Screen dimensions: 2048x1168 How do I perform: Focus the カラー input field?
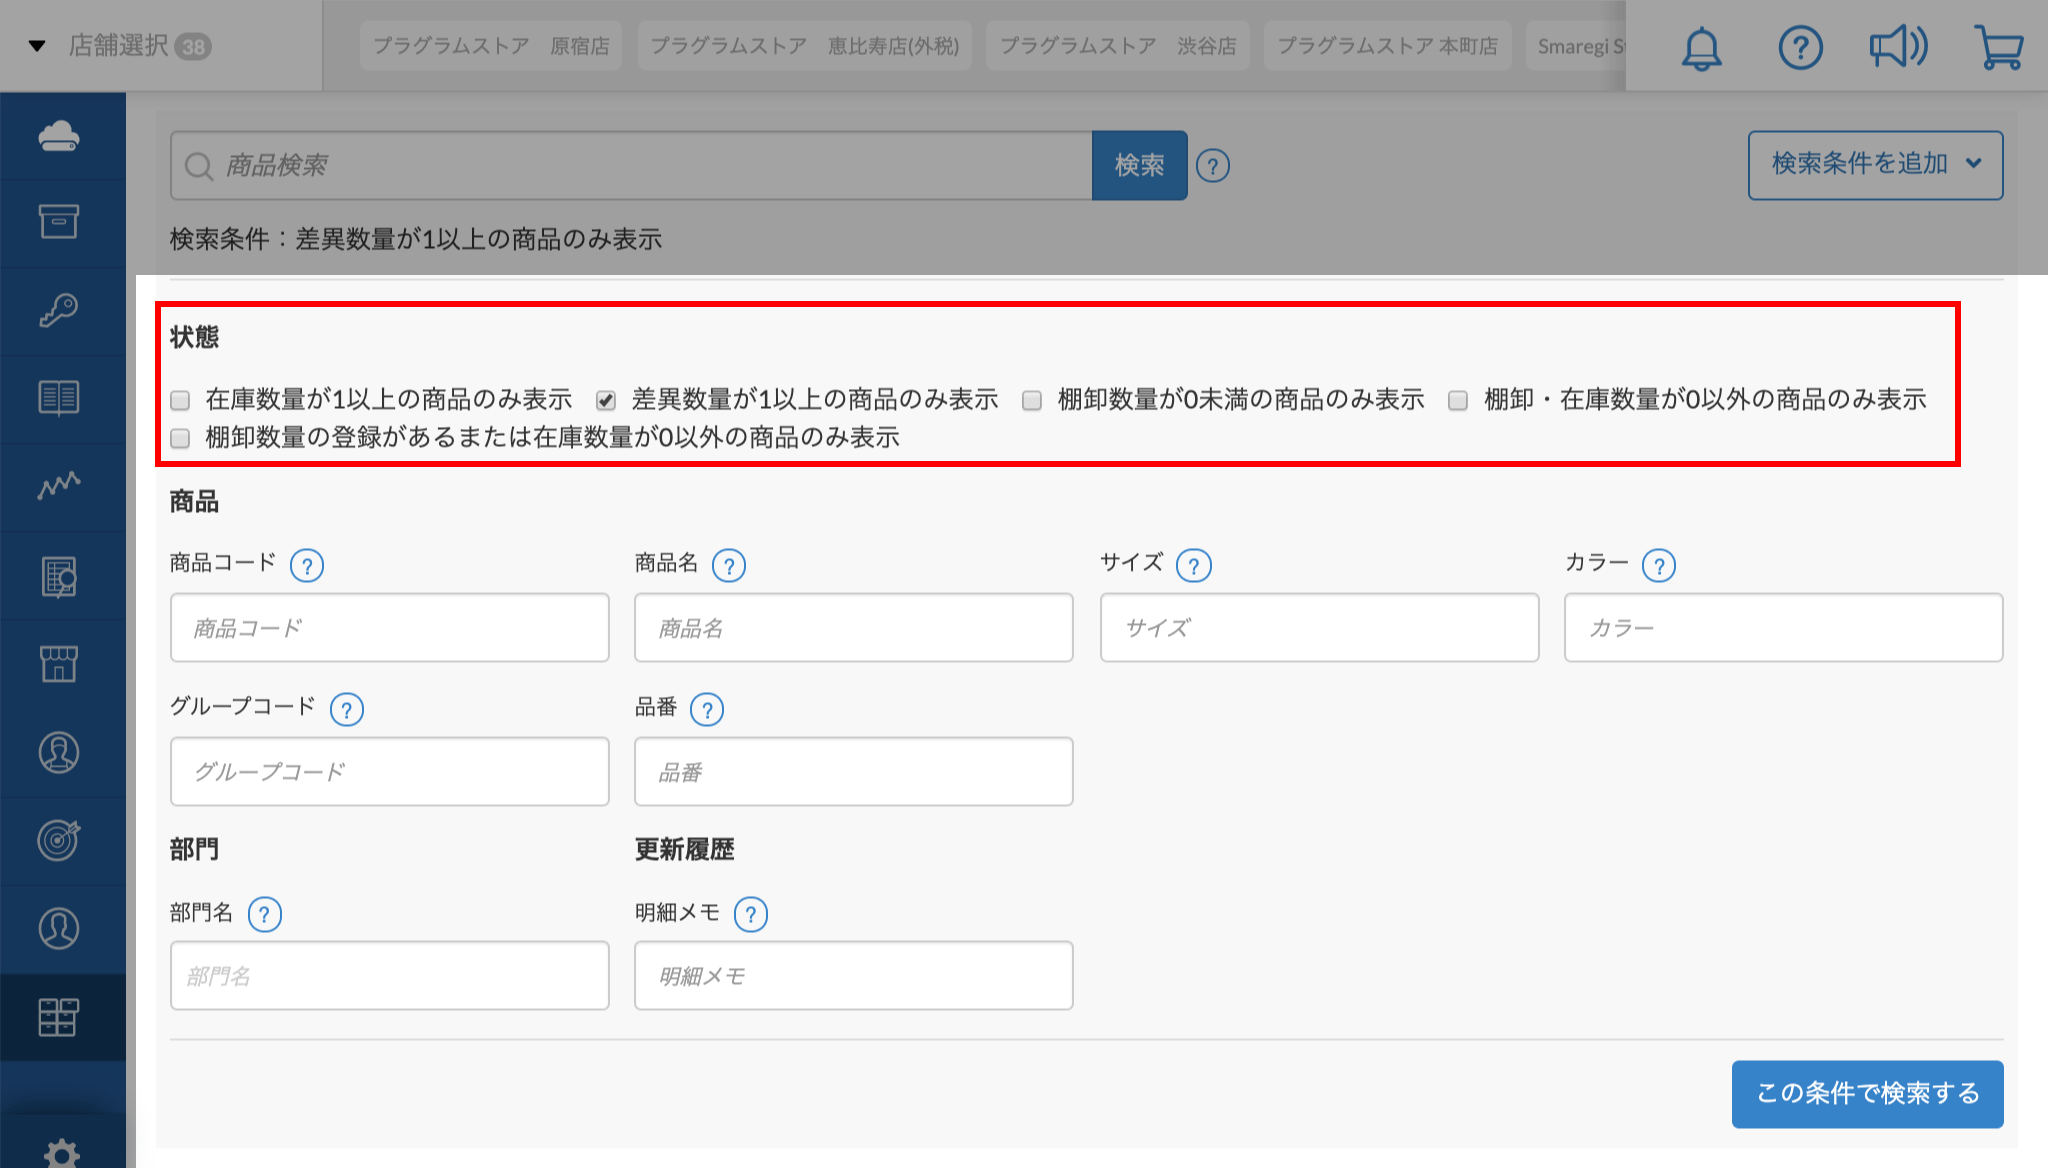(1784, 628)
